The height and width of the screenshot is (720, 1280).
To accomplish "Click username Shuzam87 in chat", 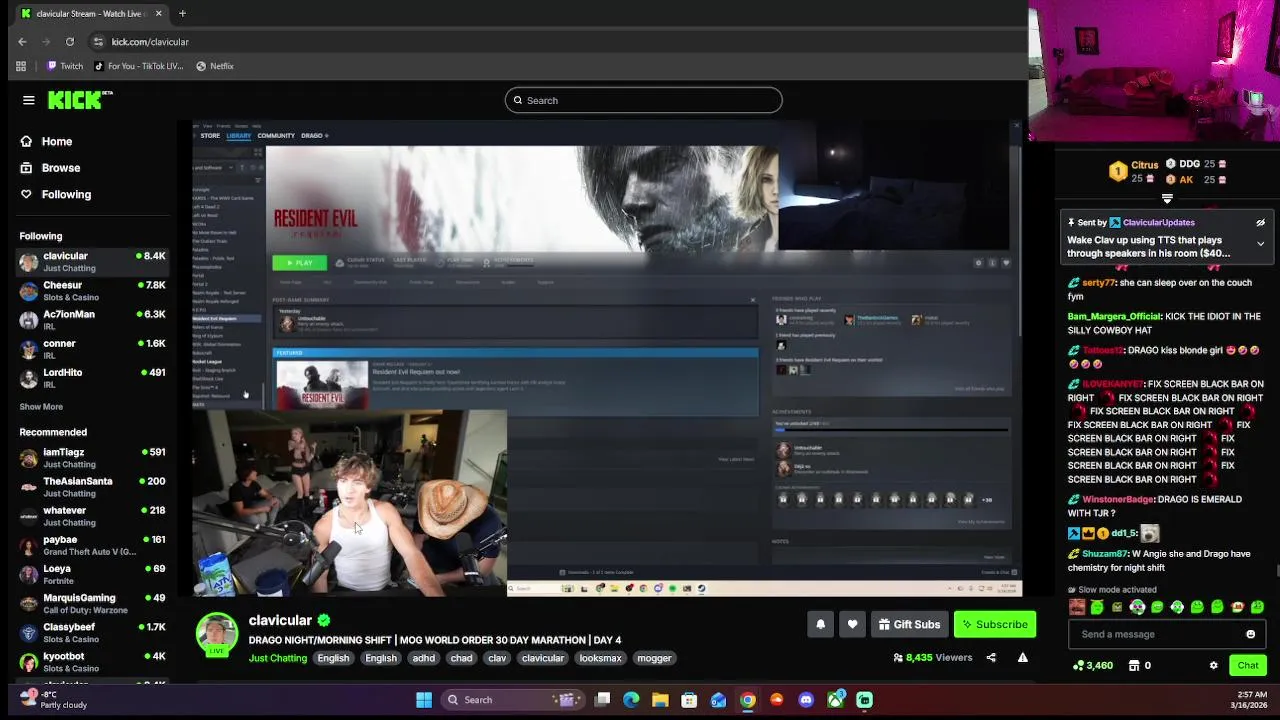I will [1105, 554].
